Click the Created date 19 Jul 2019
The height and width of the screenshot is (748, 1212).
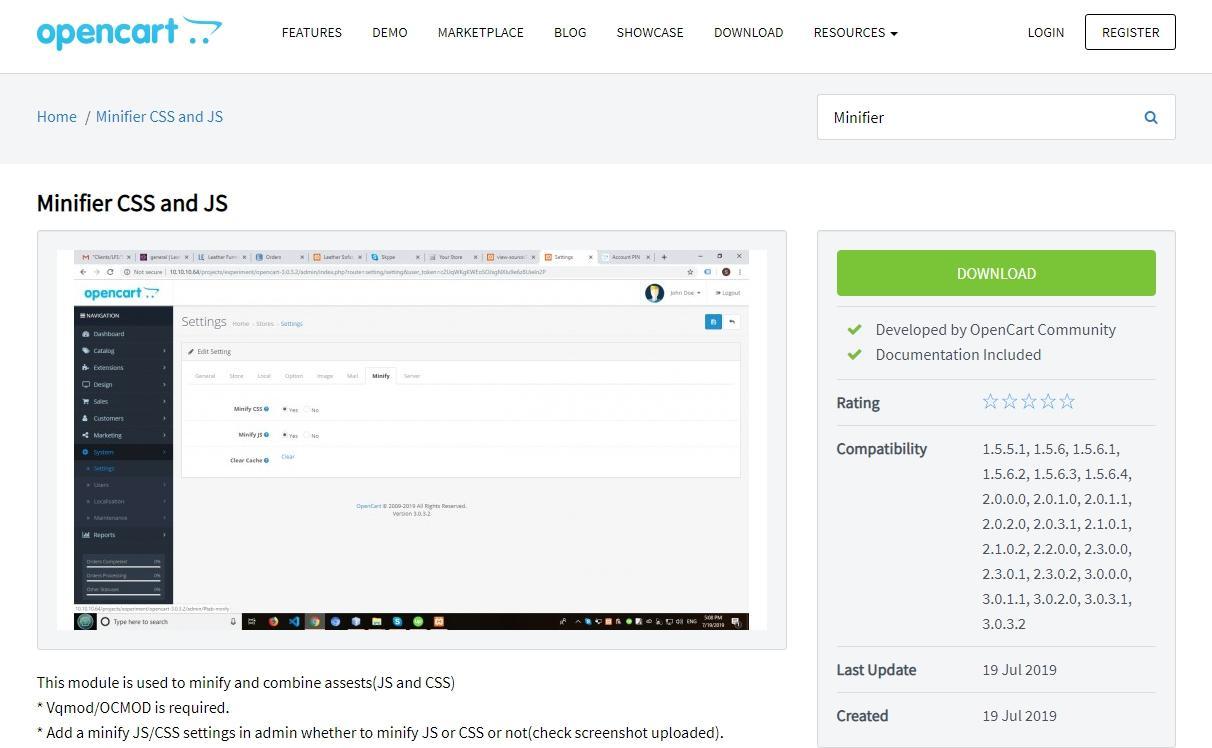(x=1019, y=716)
